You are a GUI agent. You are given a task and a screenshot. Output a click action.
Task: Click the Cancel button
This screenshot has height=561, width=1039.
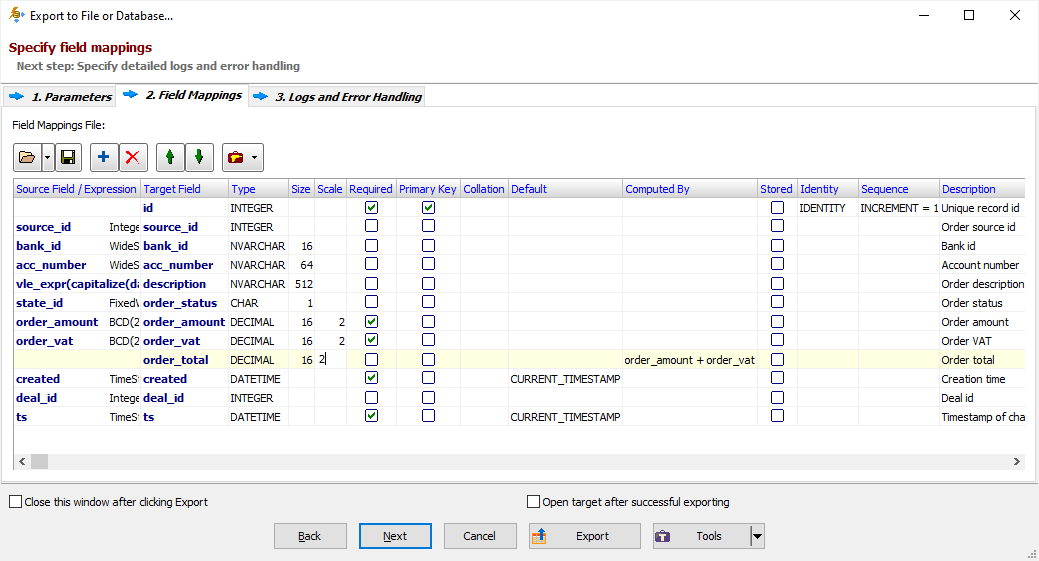(480, 536)
